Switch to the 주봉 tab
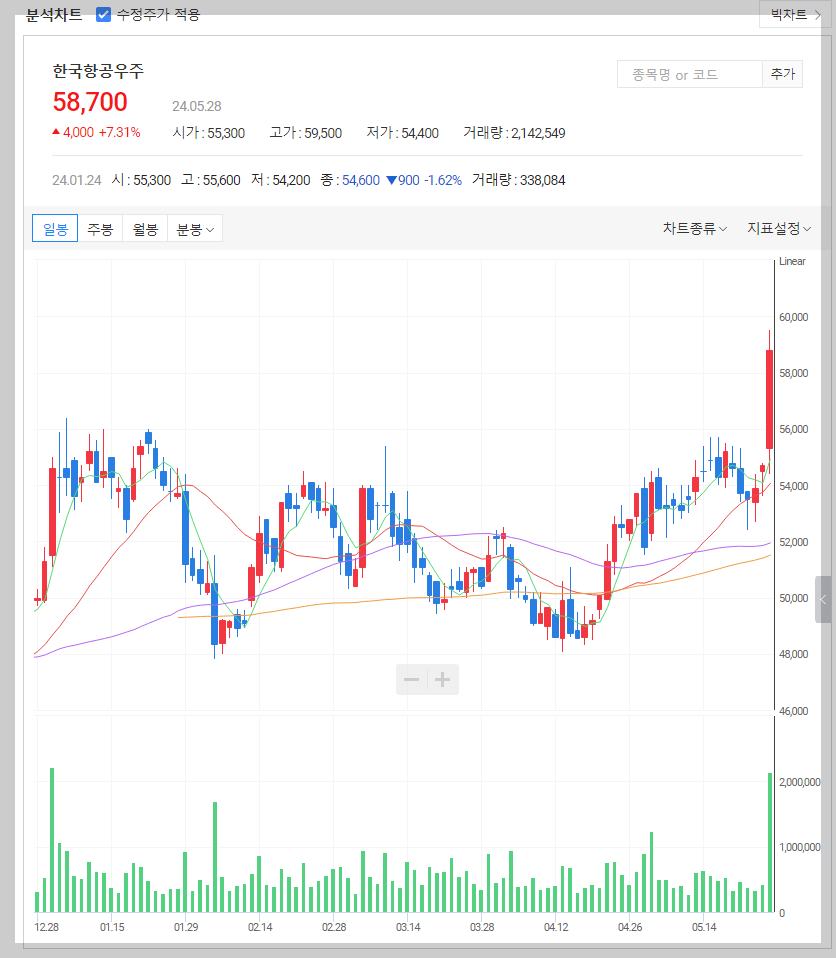 pyautogui.click(x=100, y=229)
